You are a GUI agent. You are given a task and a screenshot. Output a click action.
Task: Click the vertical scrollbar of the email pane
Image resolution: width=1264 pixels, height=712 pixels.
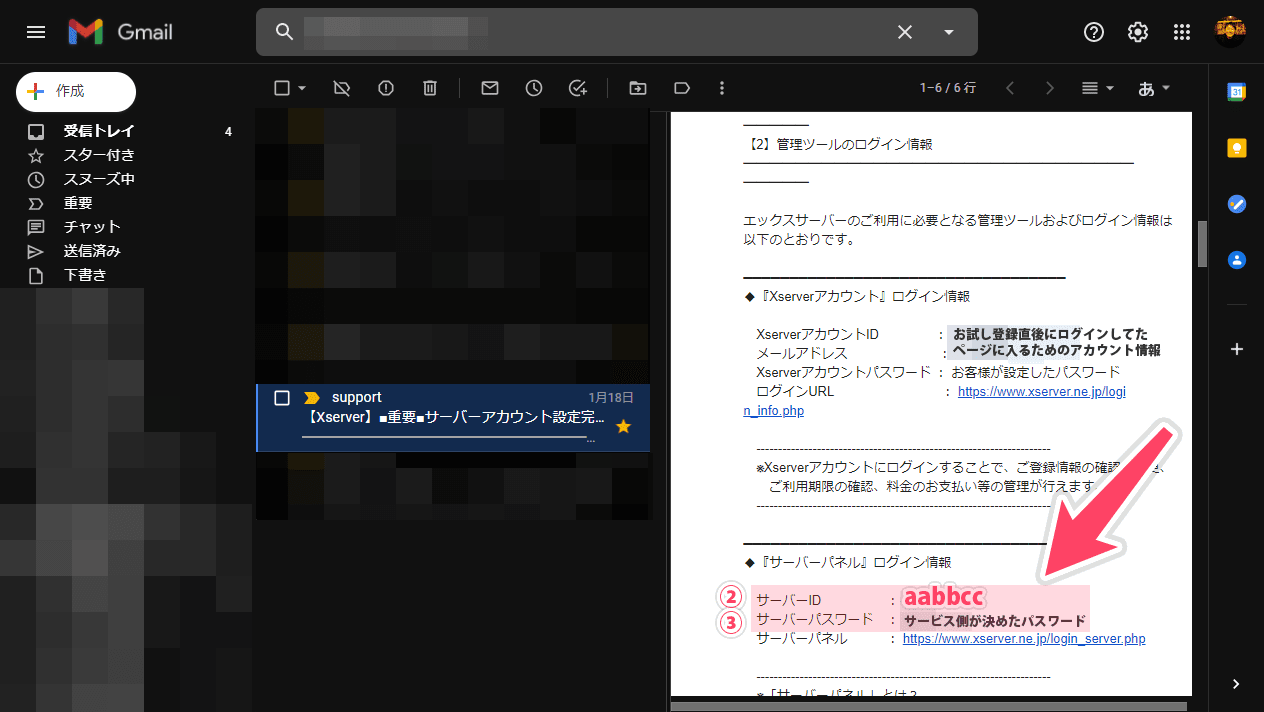(1202, 243)
